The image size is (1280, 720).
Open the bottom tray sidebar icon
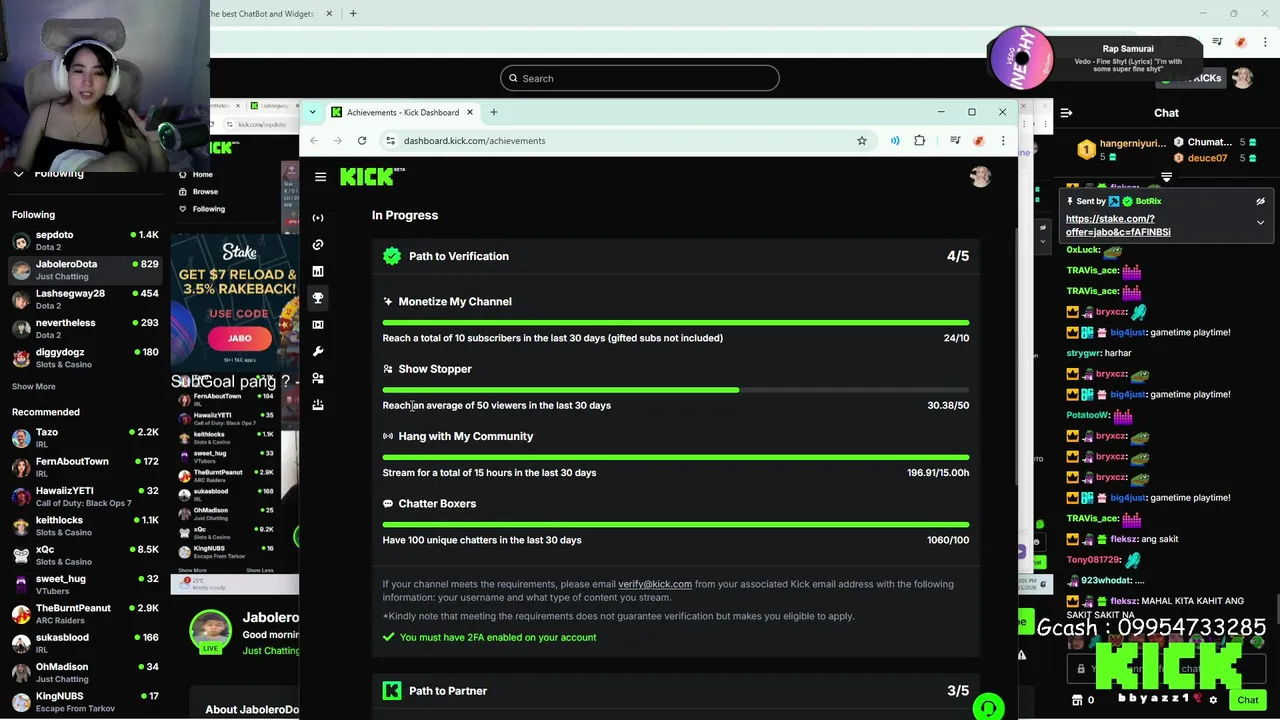pos(318,405)
